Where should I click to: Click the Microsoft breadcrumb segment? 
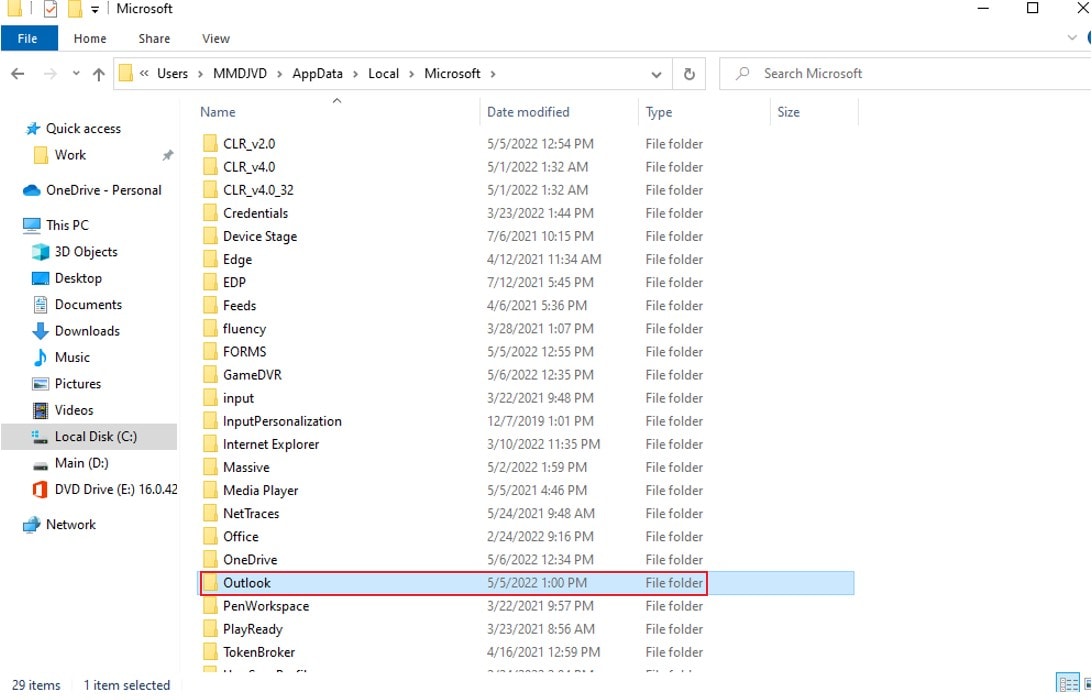(x=452, y=74)
